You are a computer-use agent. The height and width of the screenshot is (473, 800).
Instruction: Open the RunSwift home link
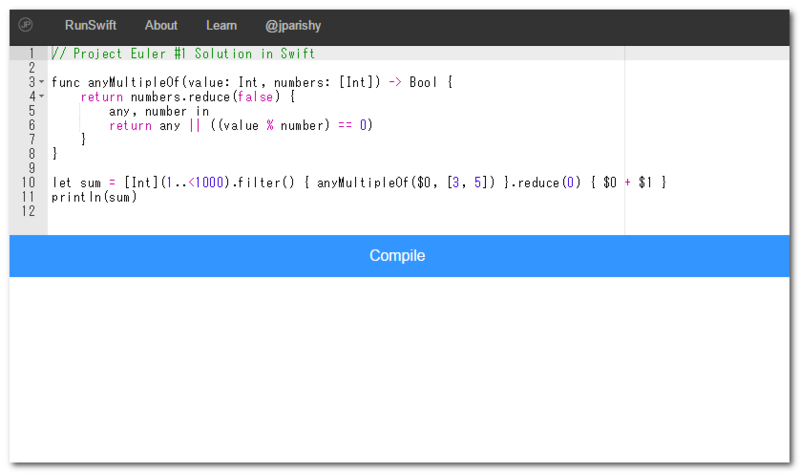(90, 25)
